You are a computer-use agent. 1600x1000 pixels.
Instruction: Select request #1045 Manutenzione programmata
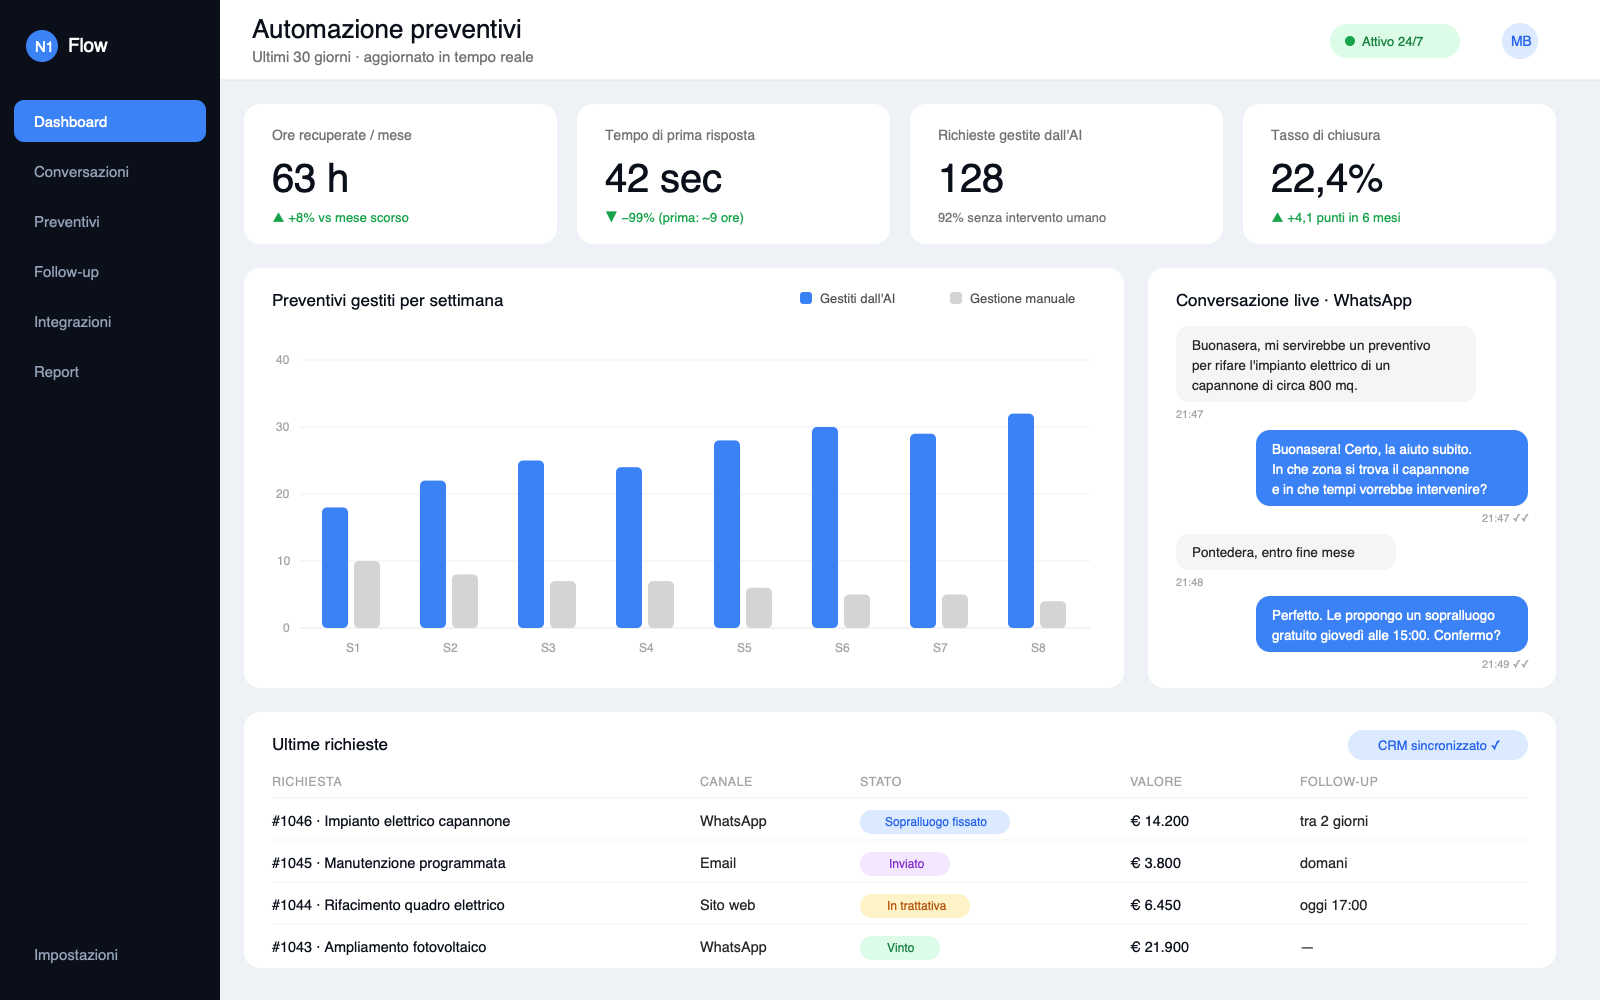point(900,863)
